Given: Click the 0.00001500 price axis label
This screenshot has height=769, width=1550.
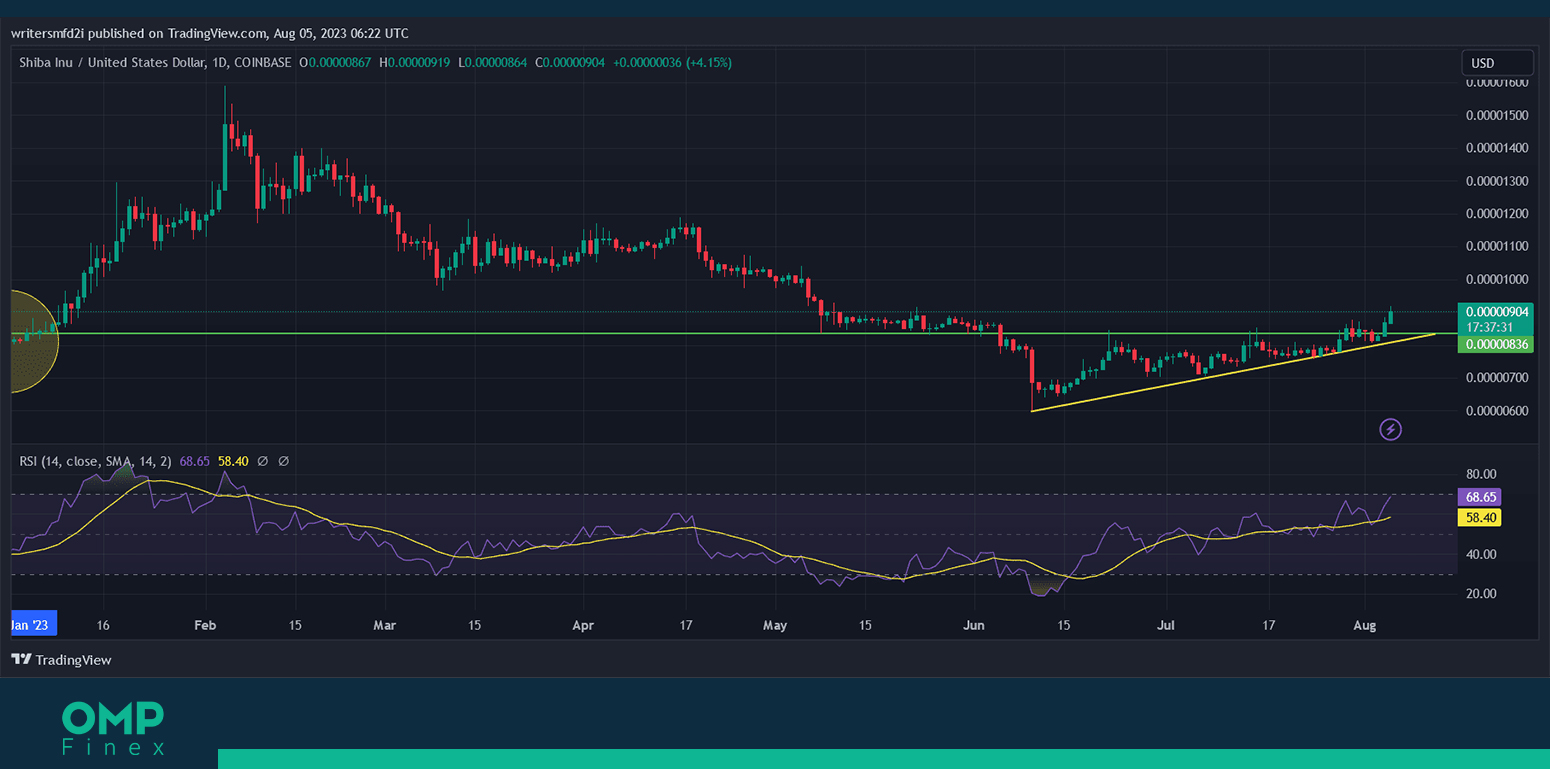Looking at the screenshot, I should 1496,115.
